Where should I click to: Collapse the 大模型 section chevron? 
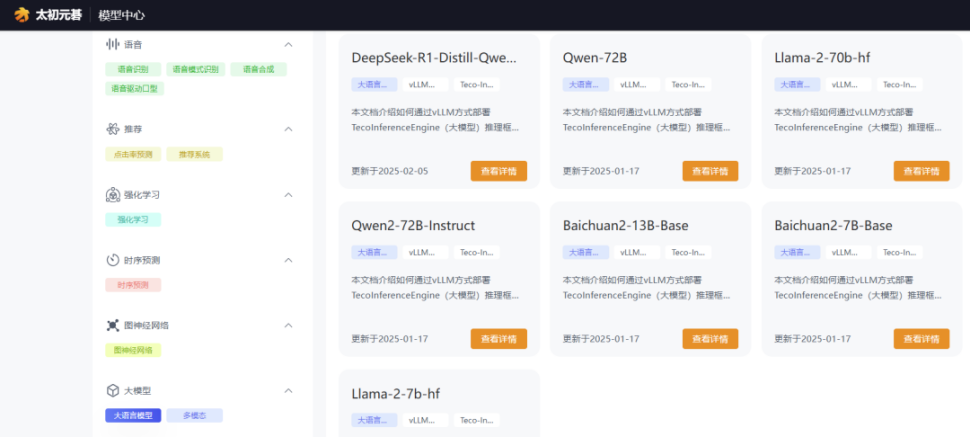click(288, 391)
